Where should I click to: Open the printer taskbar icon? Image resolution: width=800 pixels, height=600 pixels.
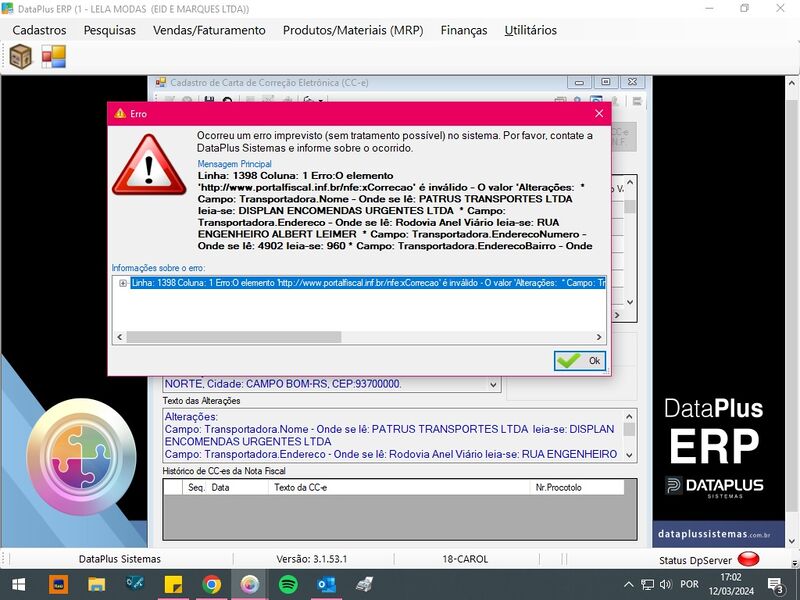coord(364,585)
